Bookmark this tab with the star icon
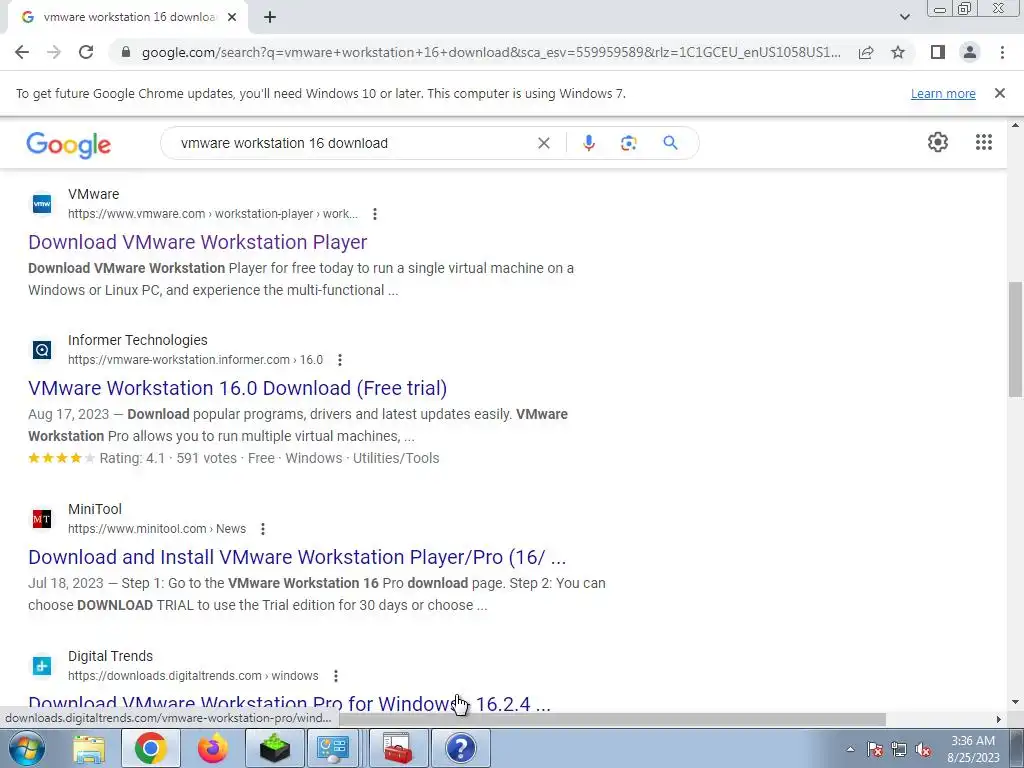 click(x=898, y=52)
